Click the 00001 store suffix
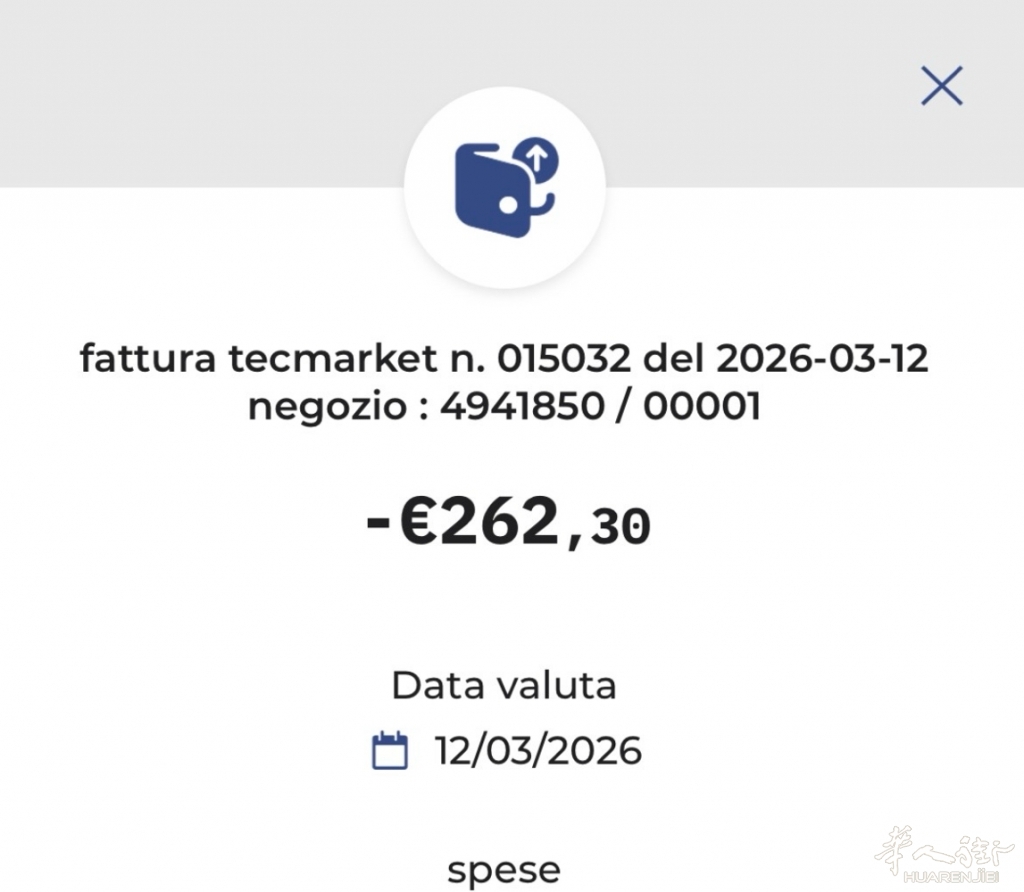The height and width of the screenshot is (892, 1024). (x=701, y=405)
